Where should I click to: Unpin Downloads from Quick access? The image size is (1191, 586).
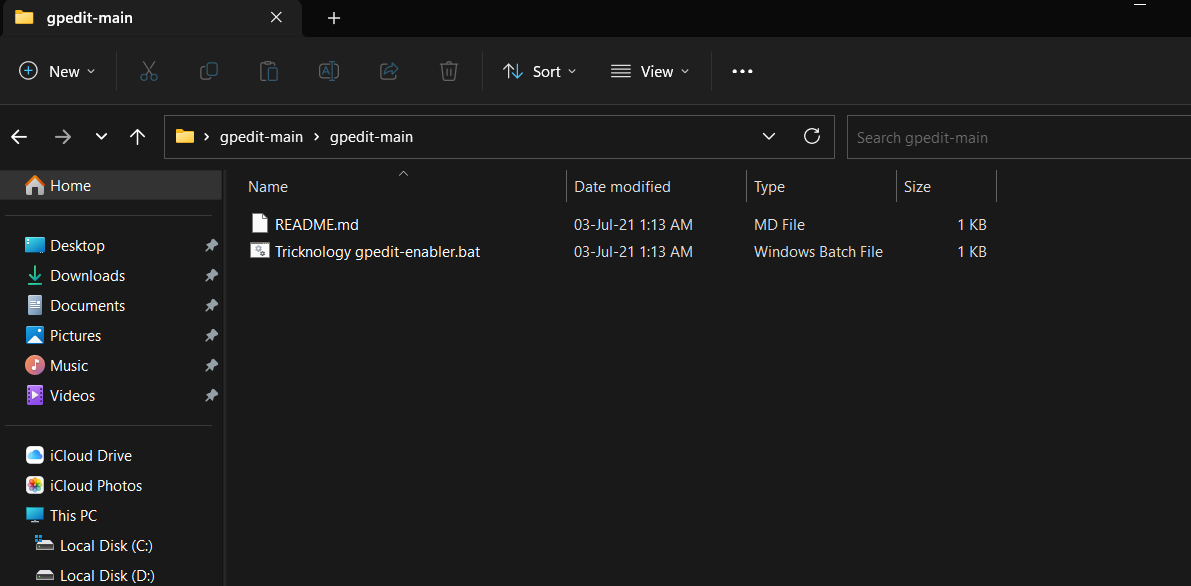click(x=211, y=275)
